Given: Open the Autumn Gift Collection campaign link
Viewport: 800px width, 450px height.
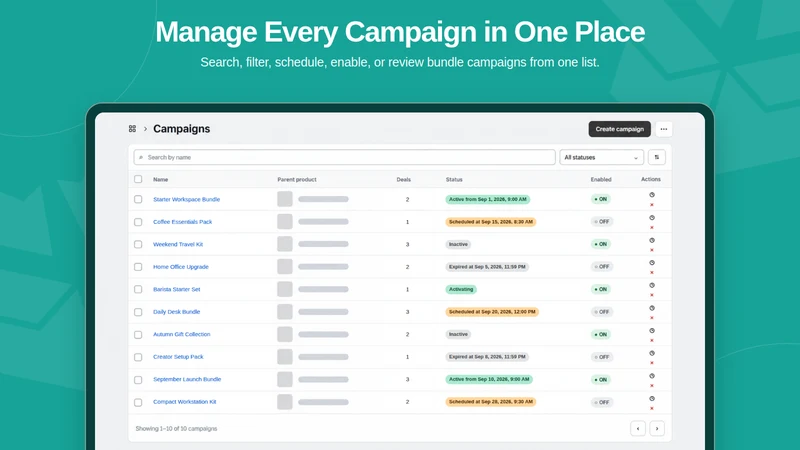Looking at the screenshot, I should pyautogui.click(x=182, y=334).
